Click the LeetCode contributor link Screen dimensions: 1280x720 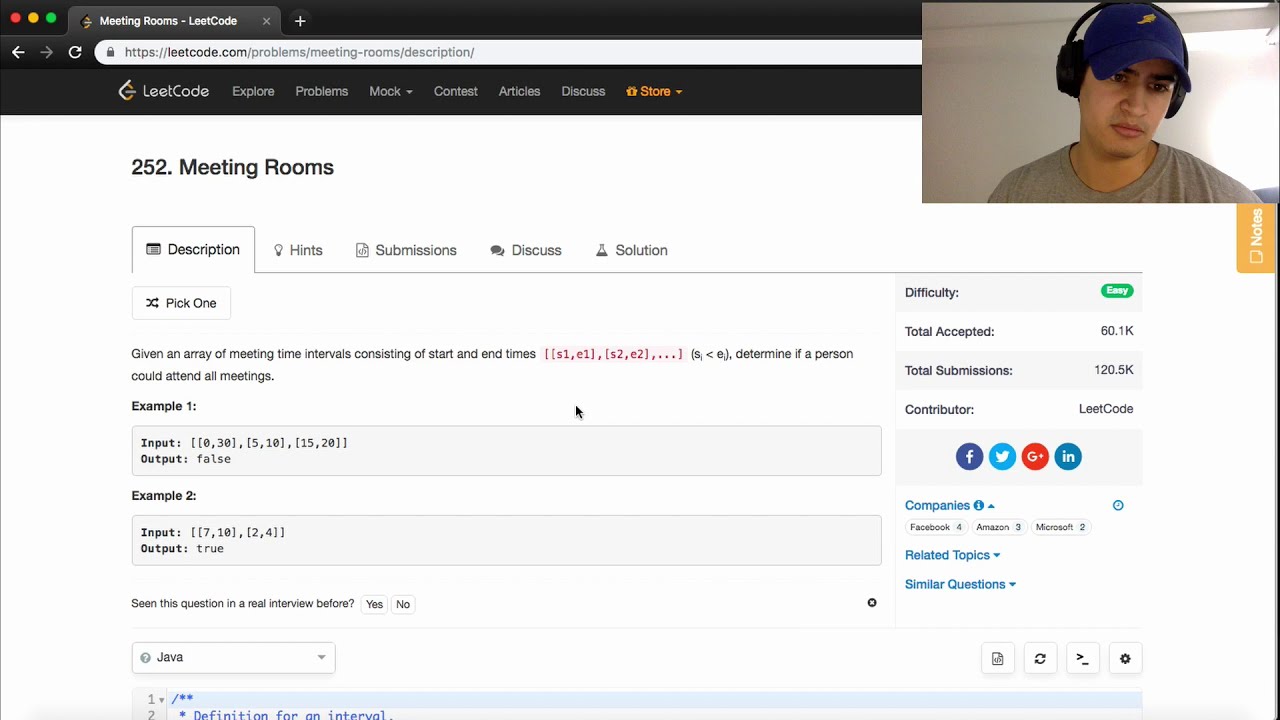click(x=1106, y=409)
